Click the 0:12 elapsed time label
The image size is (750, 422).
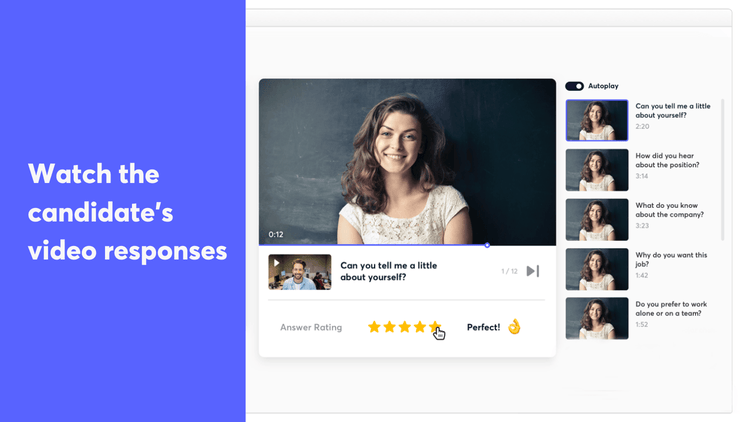pos(276,234)
